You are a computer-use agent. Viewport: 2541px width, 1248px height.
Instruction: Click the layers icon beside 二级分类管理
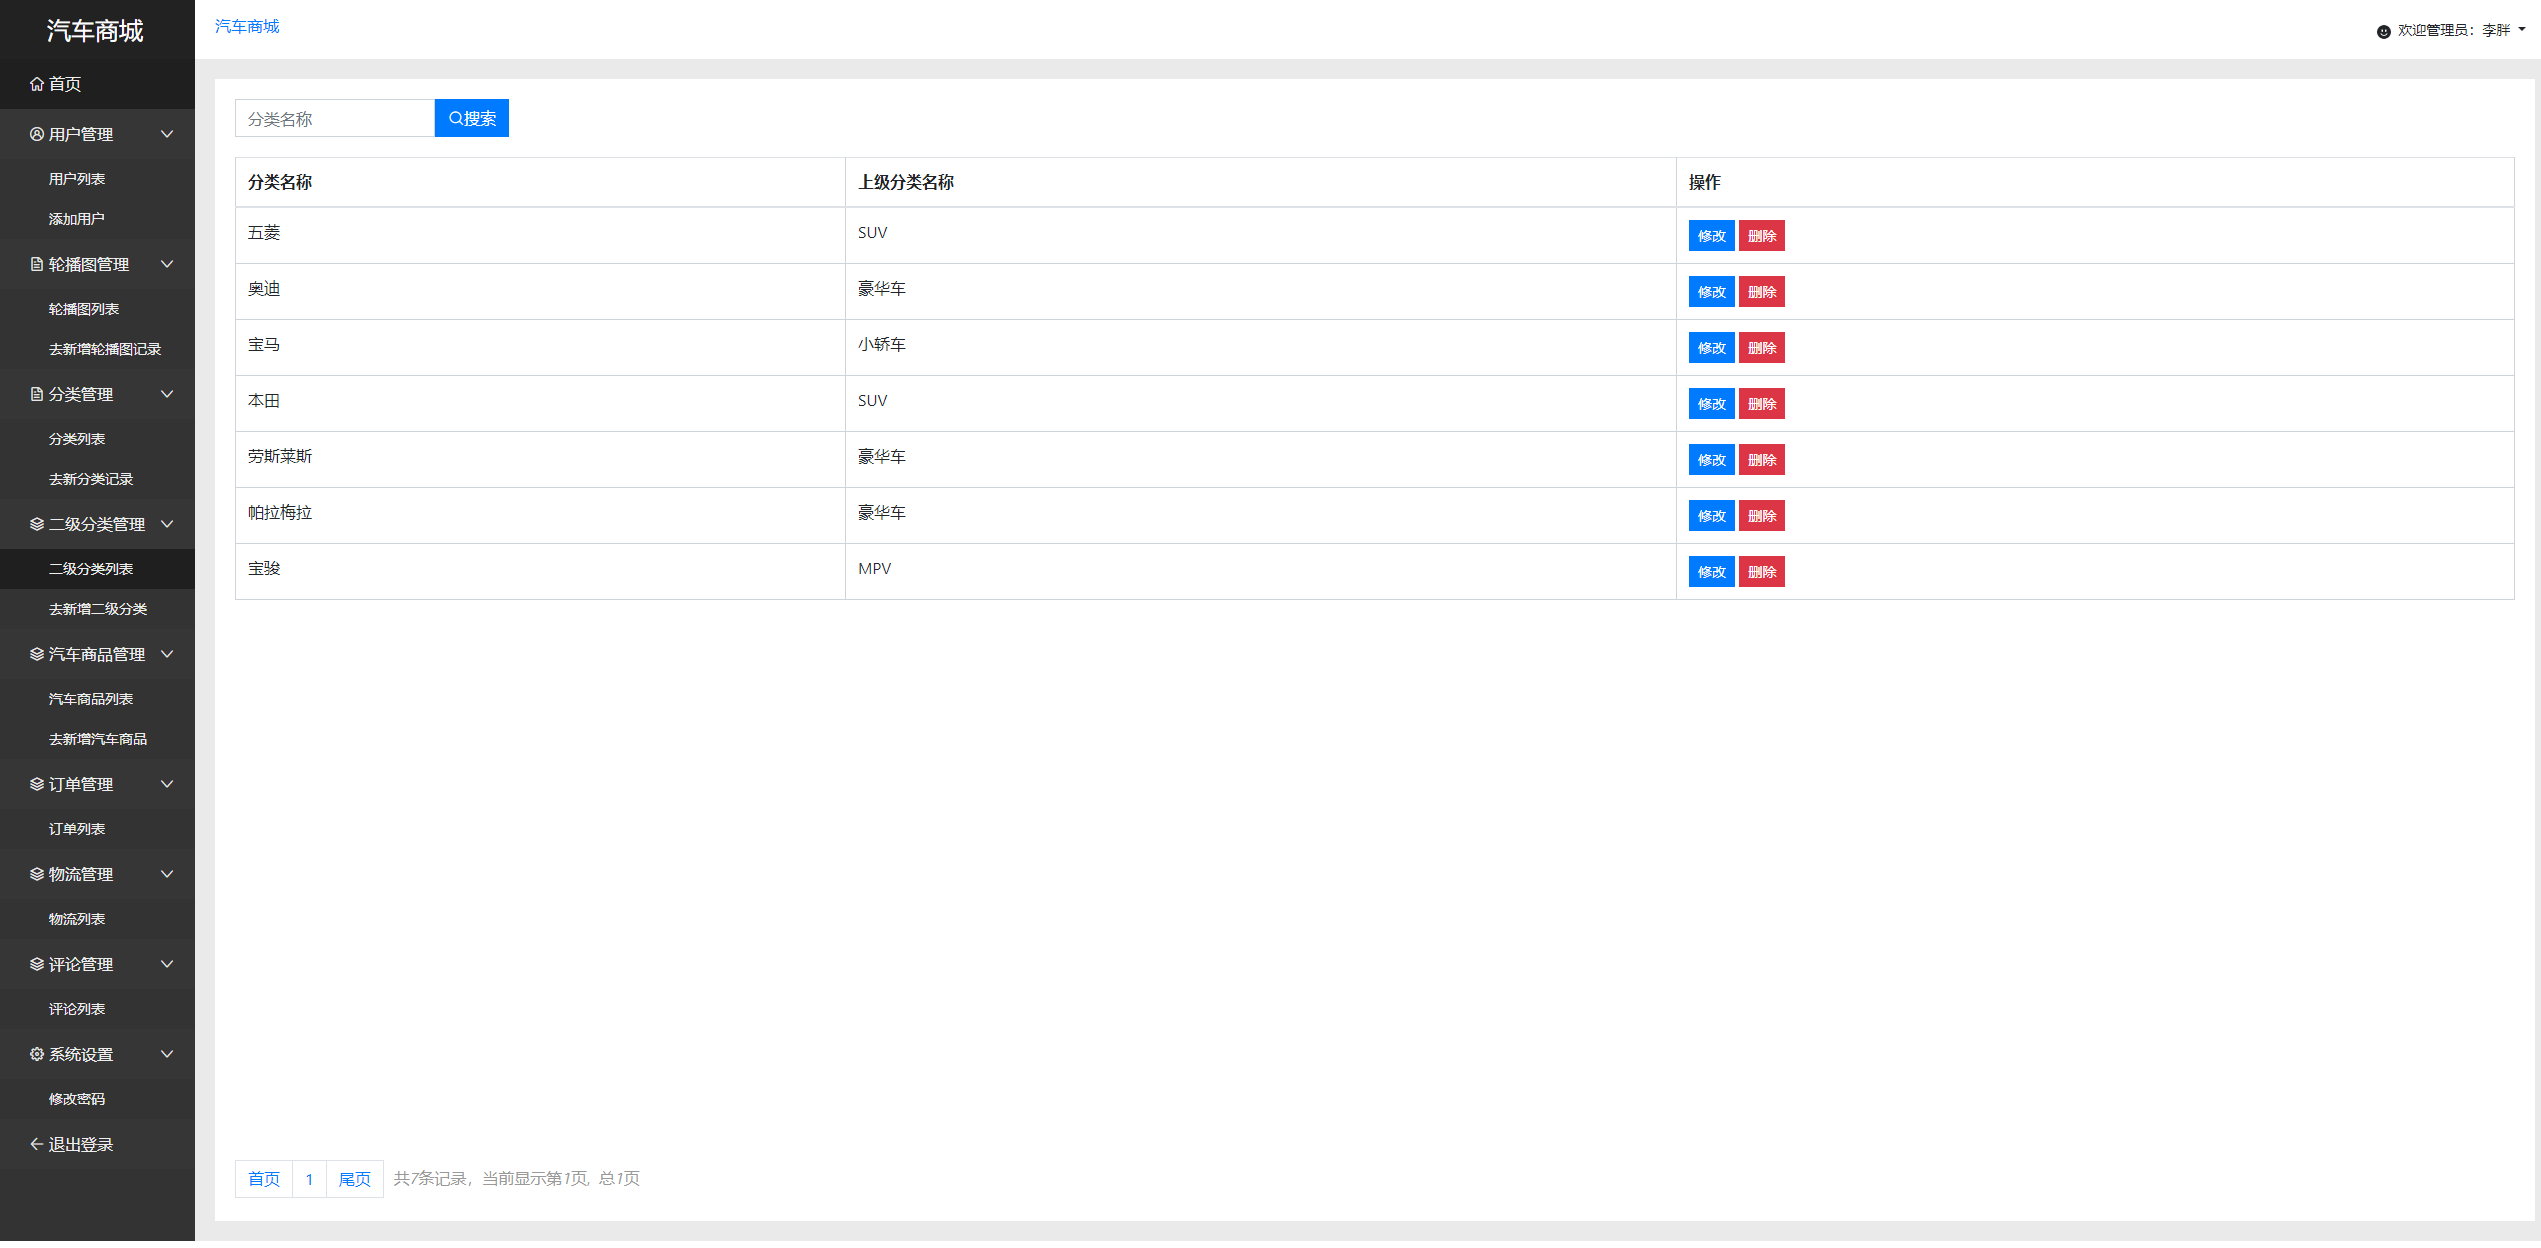click(x=37, y=524)
